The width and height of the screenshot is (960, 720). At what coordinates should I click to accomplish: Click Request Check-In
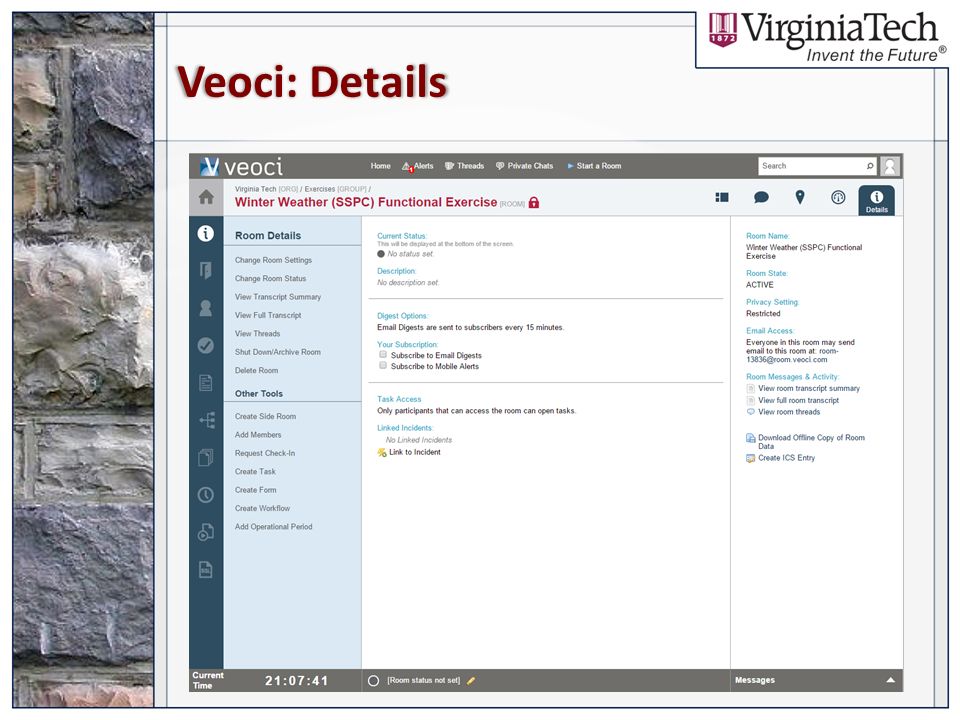[x=265, y=453]
